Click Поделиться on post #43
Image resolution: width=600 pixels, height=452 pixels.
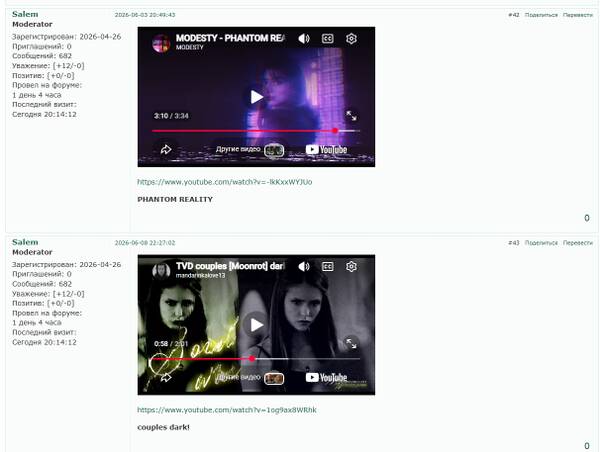click(541, 243)
